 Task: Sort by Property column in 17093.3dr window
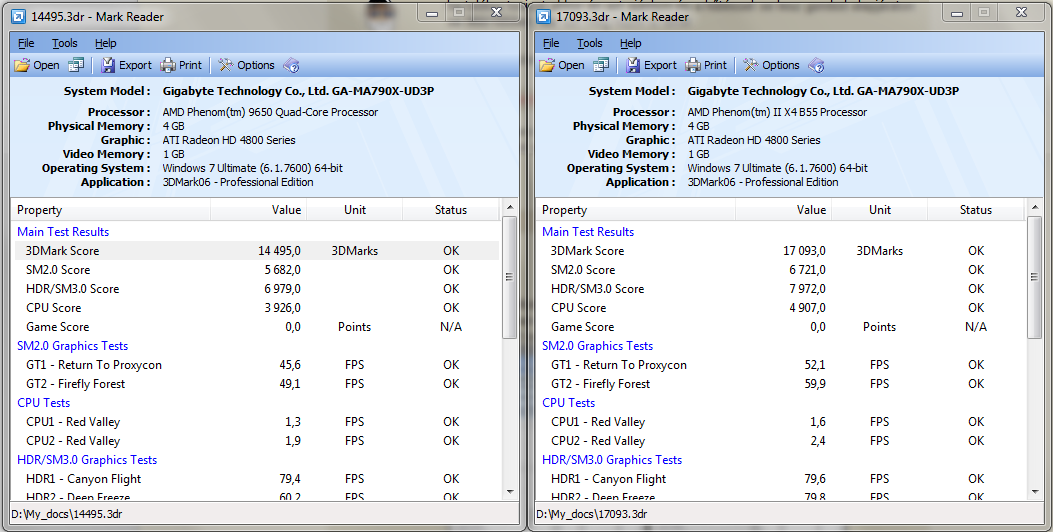coord(636,210)
